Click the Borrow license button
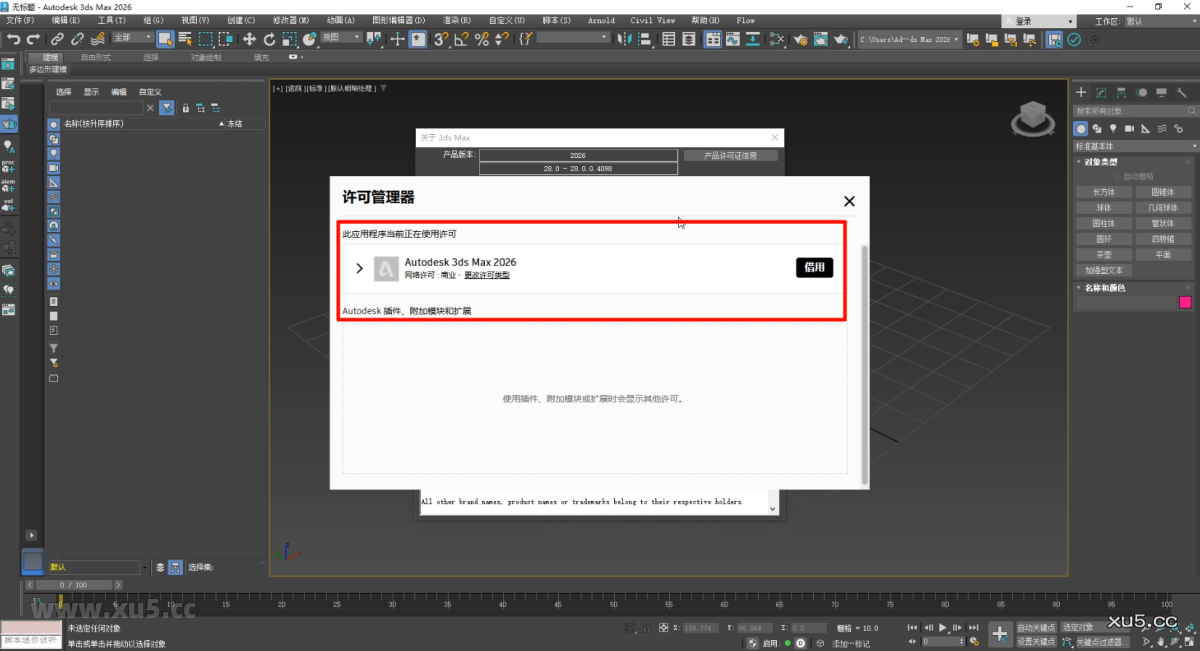This screenshot has height=651, width=1200. [814, 267]
